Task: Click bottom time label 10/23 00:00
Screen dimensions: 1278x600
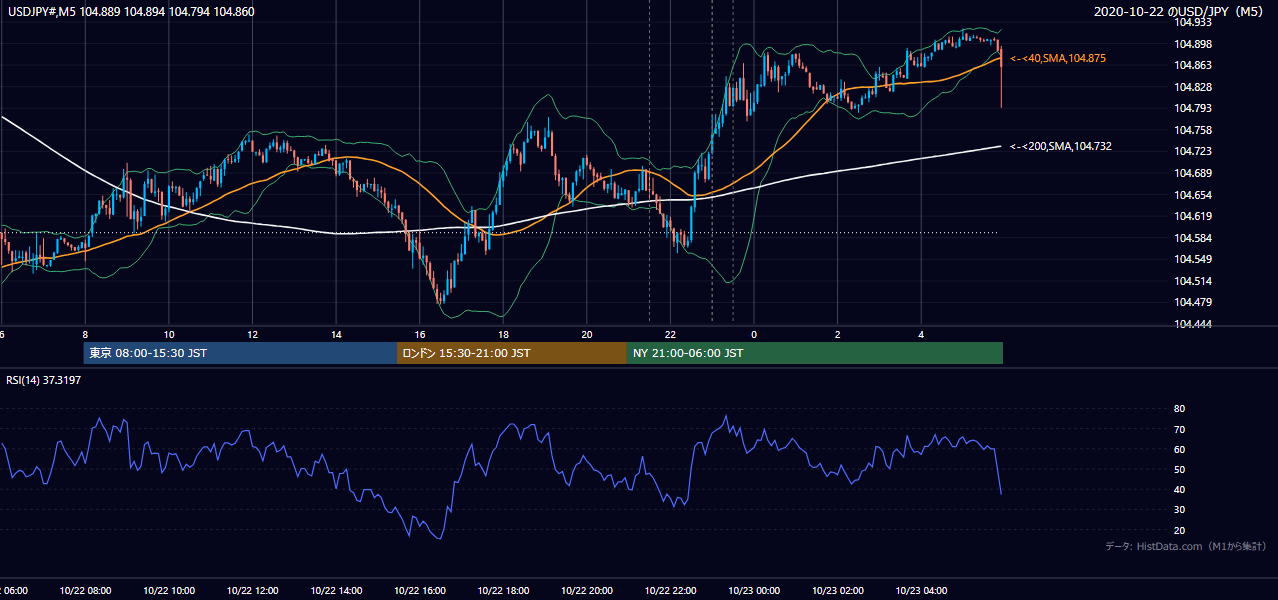Action: coord(754,590)
